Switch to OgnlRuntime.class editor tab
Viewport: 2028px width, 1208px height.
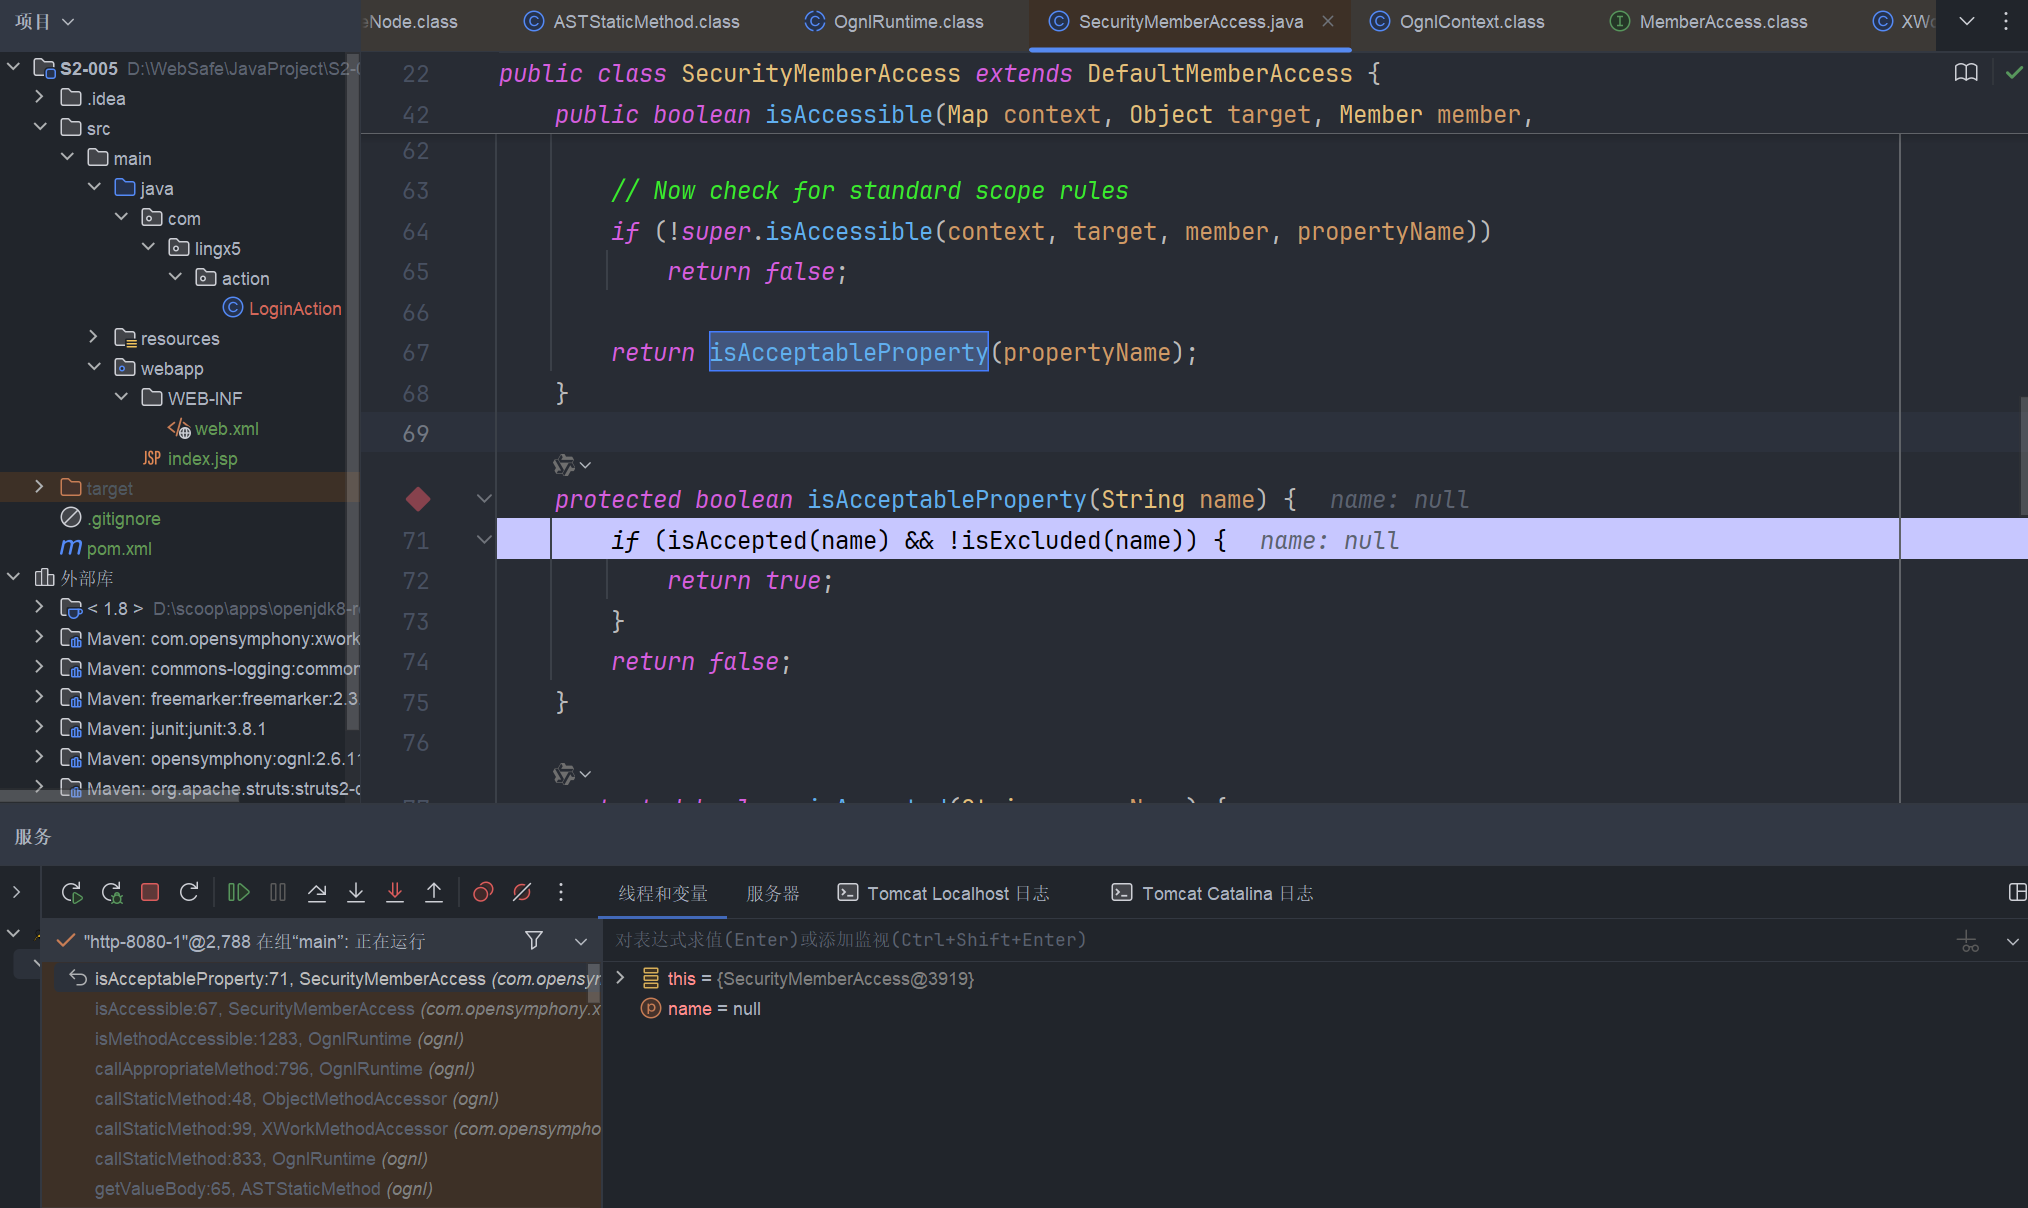(x=907, y=22)
